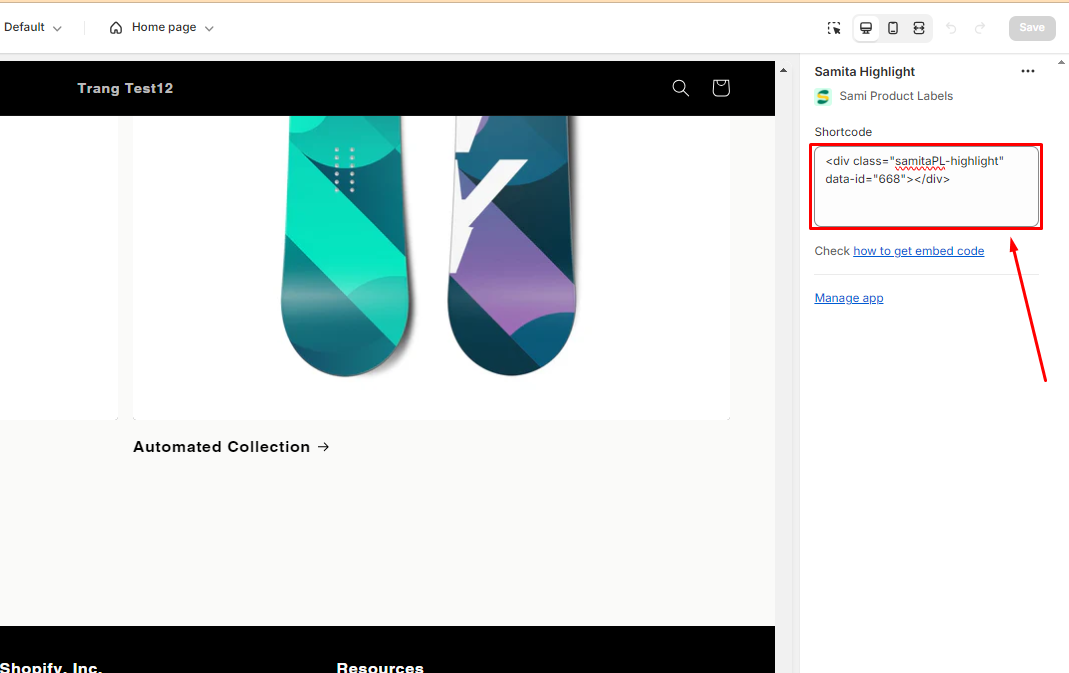Open the Default theme dropdown
The image size is (1069, 673).
[32, 28]
